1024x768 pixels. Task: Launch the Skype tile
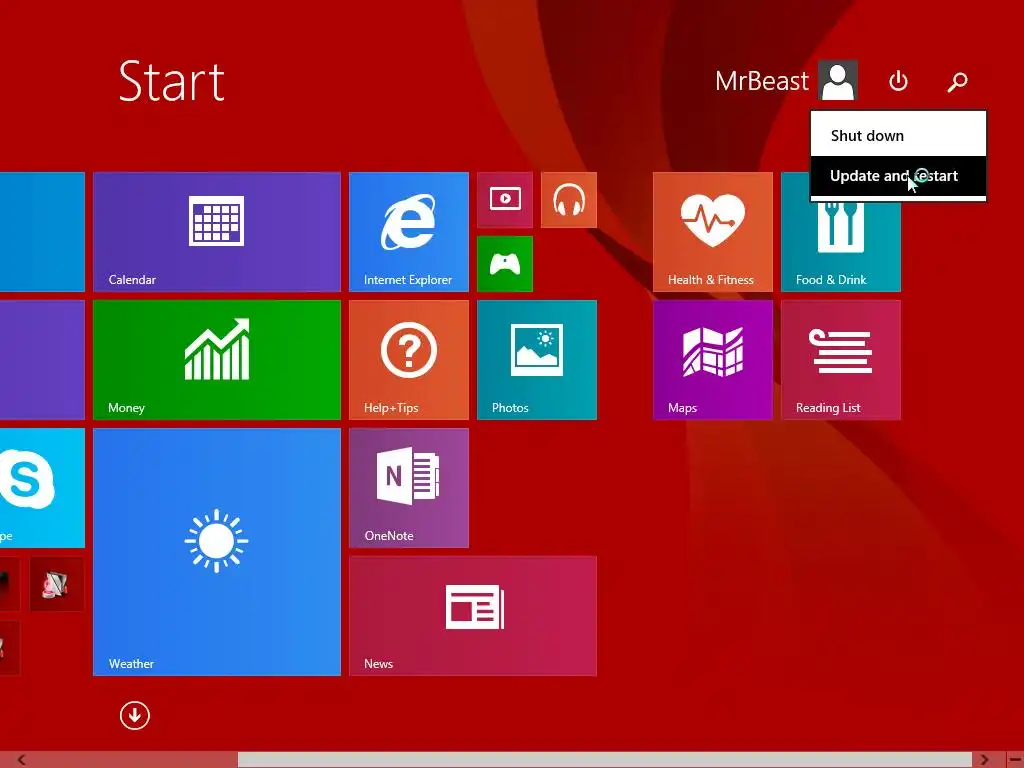(x=42, y=488)
